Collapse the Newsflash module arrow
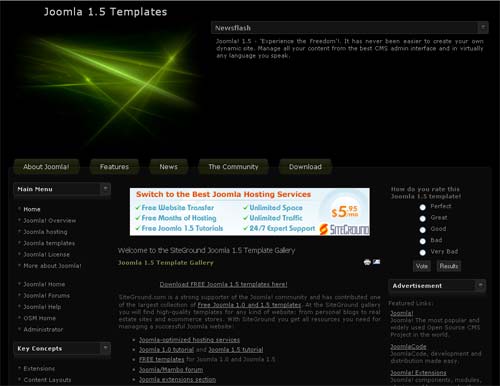Viewport: 500px width, 386px height. pos(483,27)
